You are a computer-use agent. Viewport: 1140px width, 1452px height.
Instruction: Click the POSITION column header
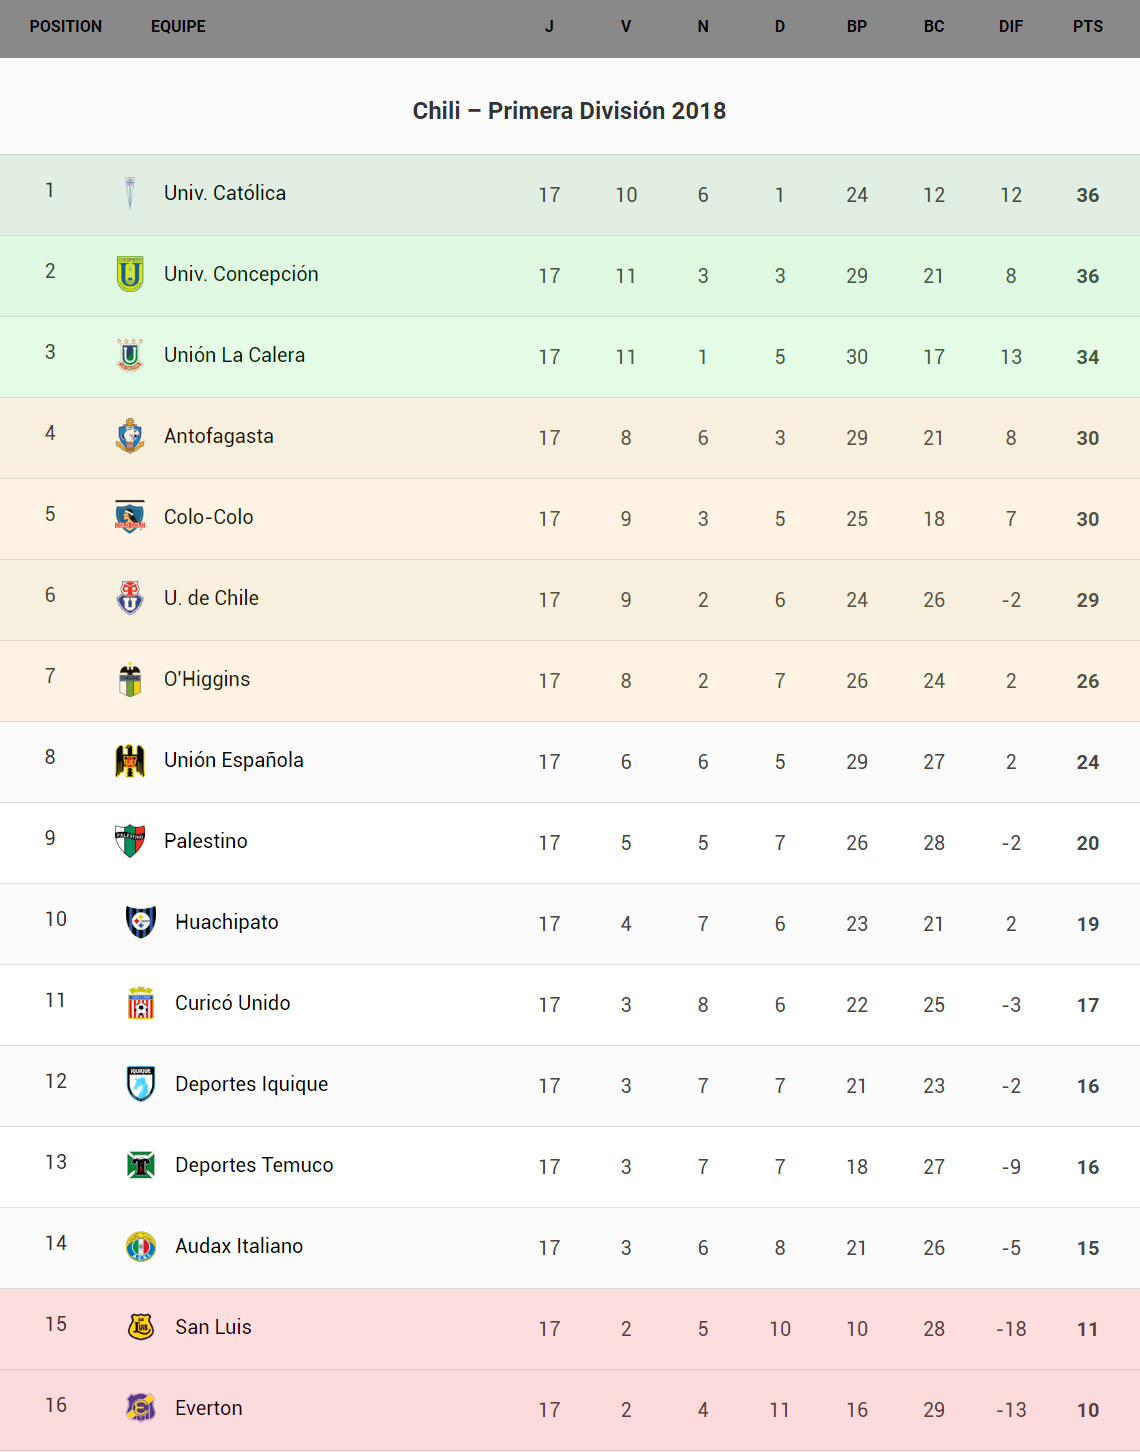(x=66, y=27)
